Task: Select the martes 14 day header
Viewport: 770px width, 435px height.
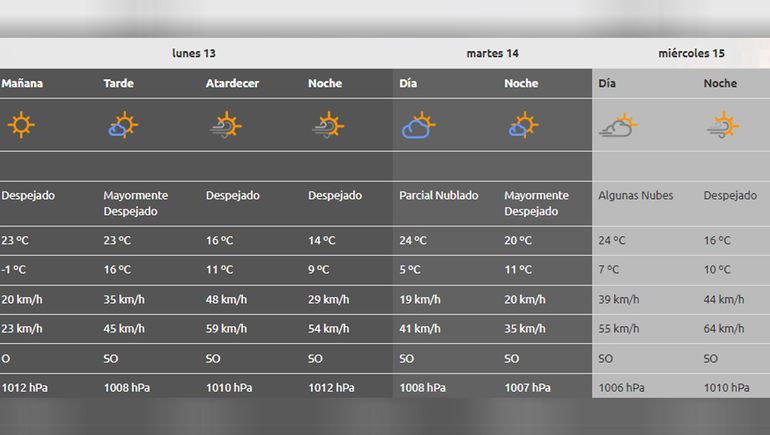Action: tap(492, 54)
